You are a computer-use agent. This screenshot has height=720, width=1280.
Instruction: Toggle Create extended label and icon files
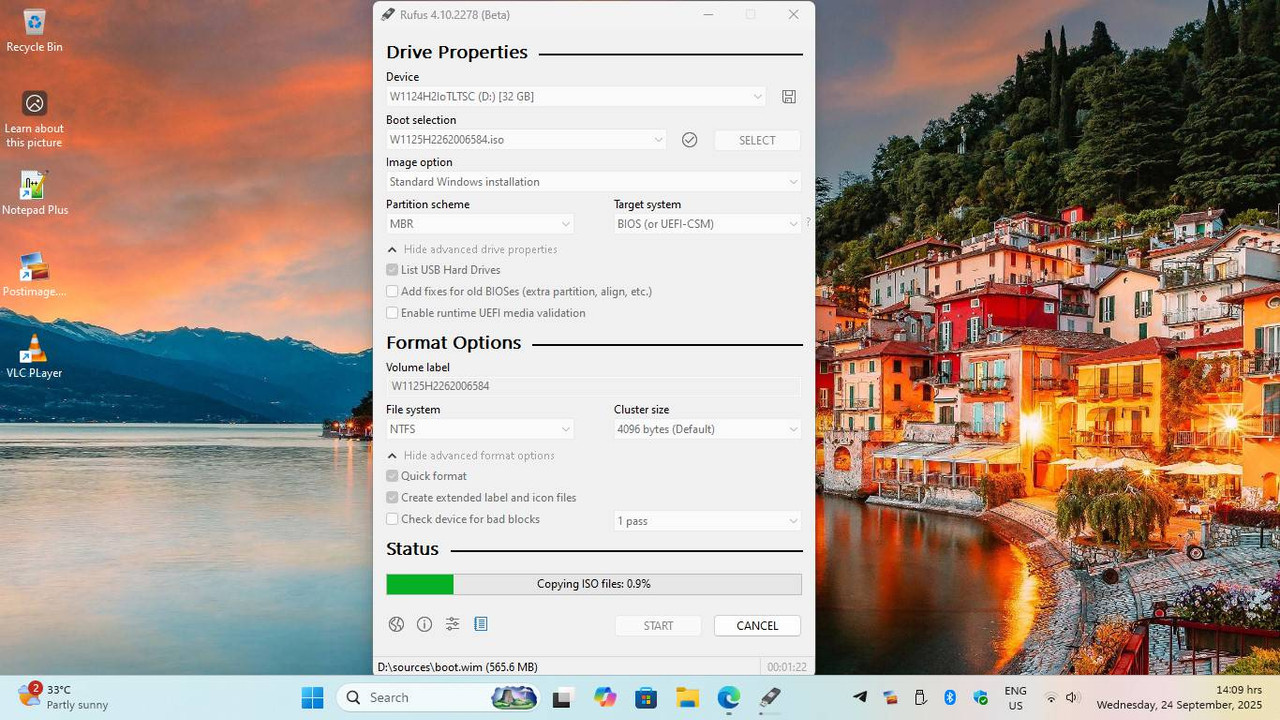click(392, 498)
